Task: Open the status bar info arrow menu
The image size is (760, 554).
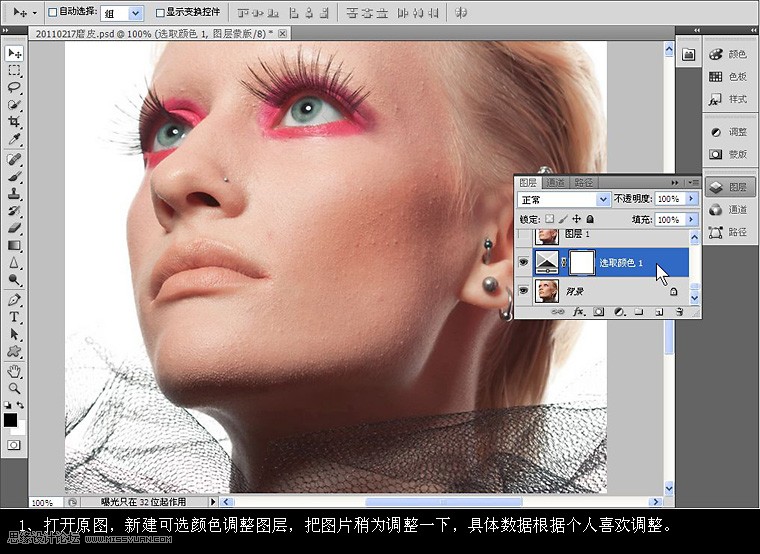Action: click(x=212, y=502)
